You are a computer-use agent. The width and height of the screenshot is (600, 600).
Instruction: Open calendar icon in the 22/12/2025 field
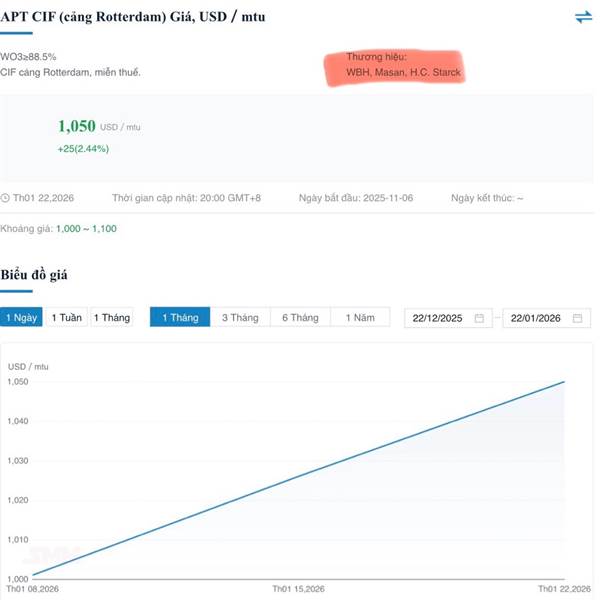(x=479, y=318)
